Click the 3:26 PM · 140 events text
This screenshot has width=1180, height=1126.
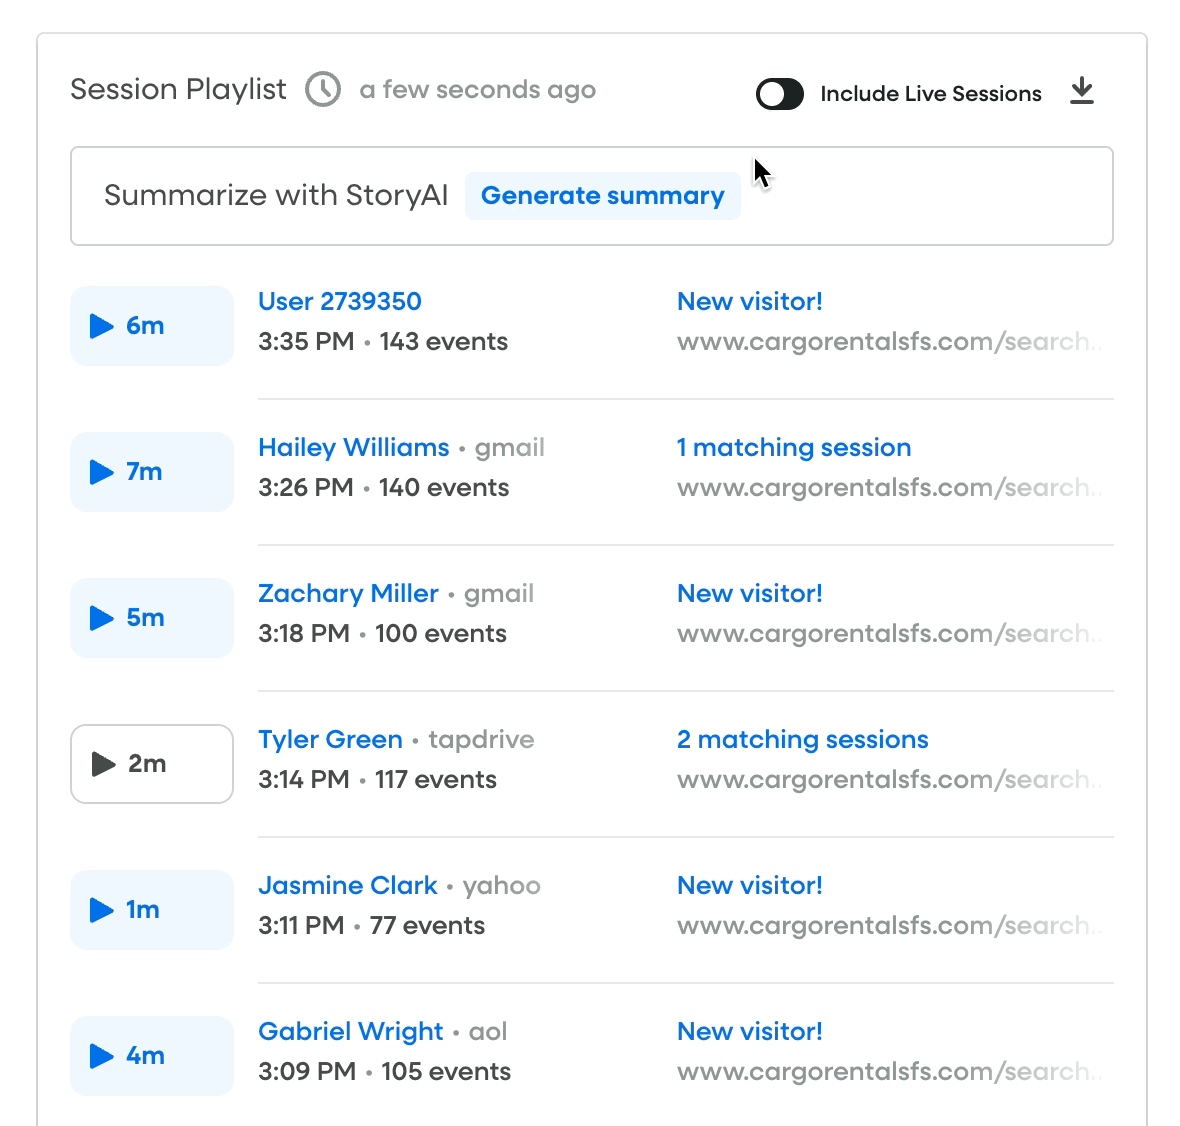pos(384,488)
